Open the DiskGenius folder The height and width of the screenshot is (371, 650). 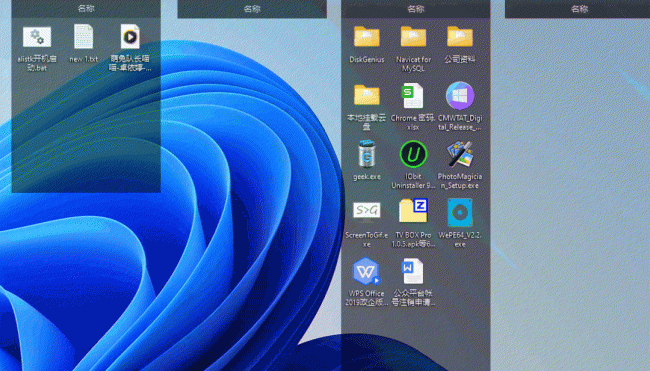pos(366,37)
